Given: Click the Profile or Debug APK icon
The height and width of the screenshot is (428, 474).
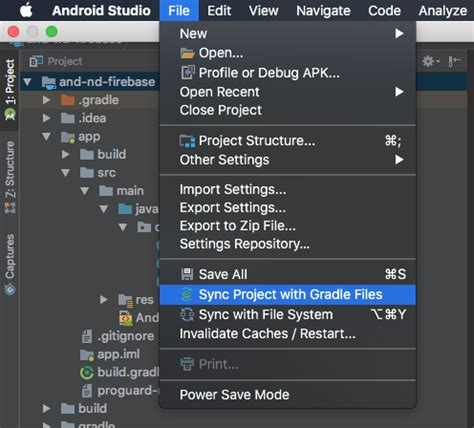Looking at the screenshot, I should pyautogui.click(x=187, y=72).
